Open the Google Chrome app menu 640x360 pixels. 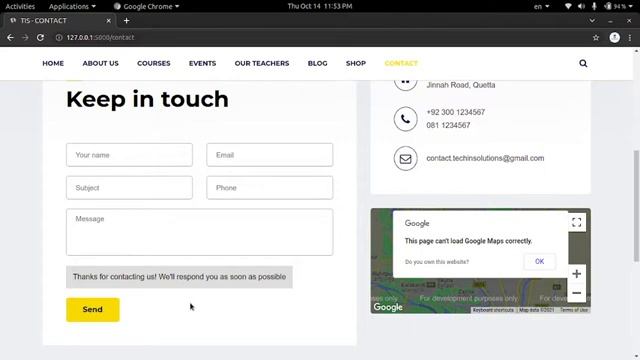[147, 6]
